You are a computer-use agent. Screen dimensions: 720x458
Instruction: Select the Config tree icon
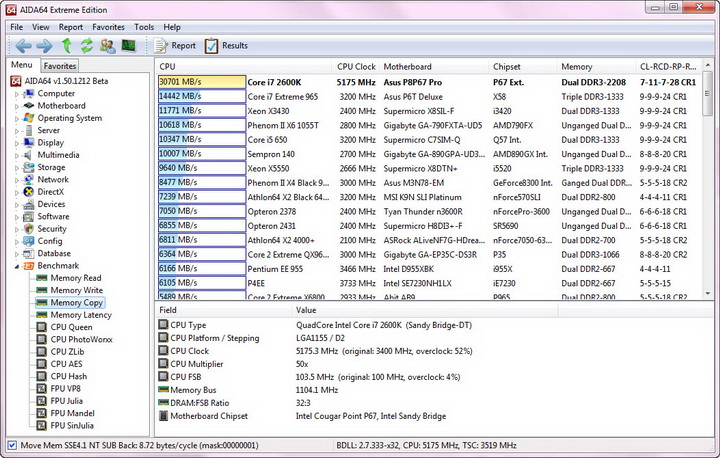coord(29,241)
